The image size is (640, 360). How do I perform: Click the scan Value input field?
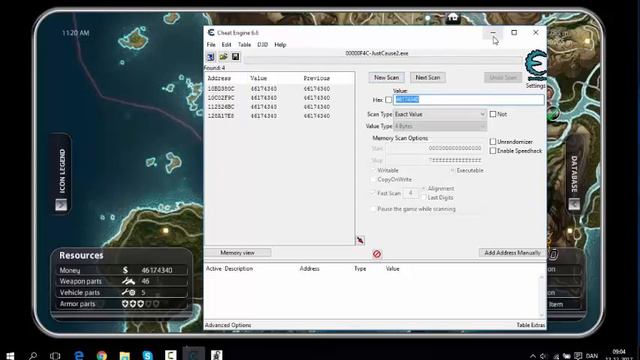(x=469, y=100)
